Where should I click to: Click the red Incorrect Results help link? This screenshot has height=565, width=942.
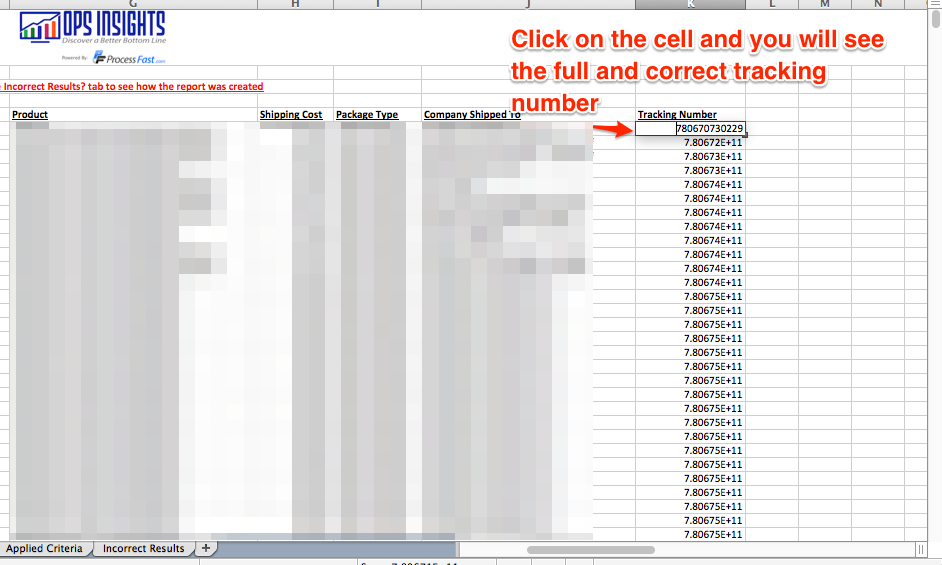(133, 87)
